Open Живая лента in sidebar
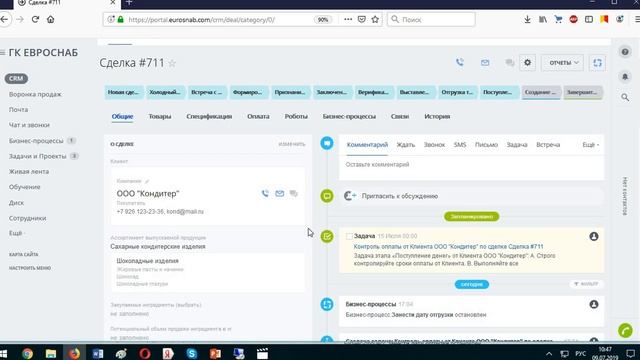 (29, 172)
